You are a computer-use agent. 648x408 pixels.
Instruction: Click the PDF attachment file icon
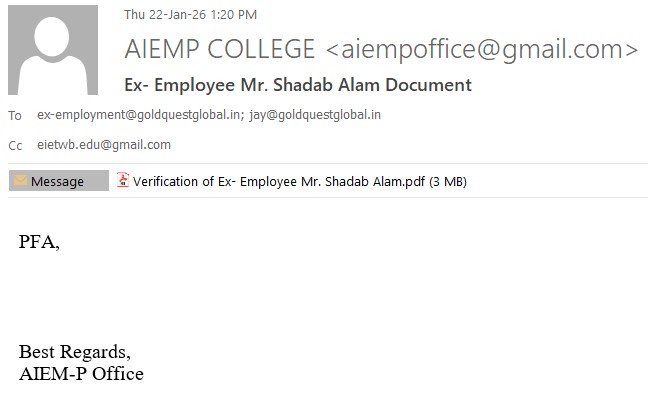123,181
